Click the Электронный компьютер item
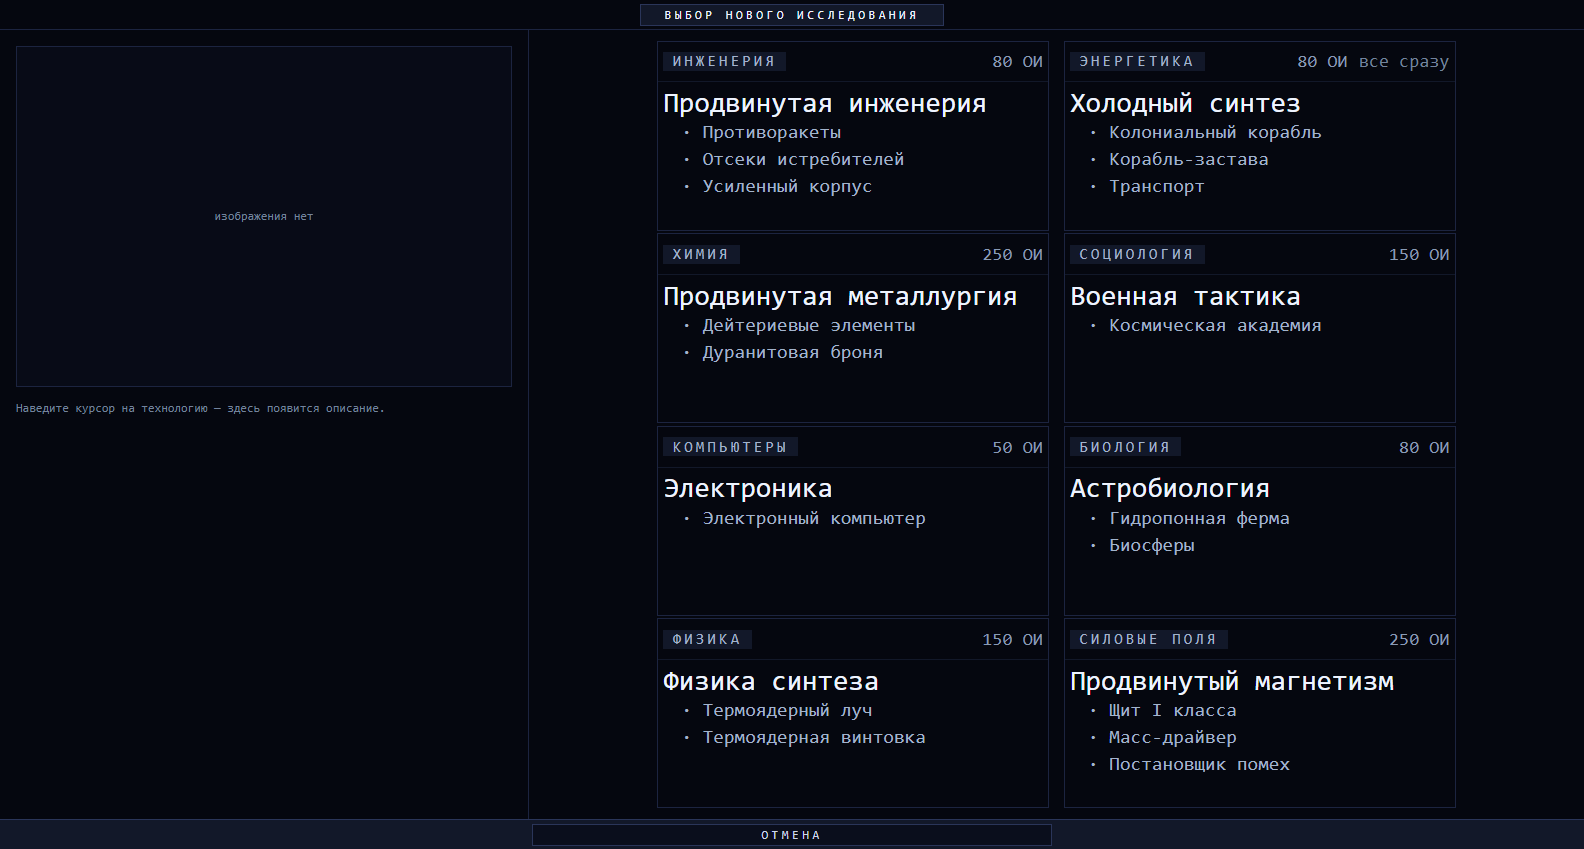 point(814,518)
